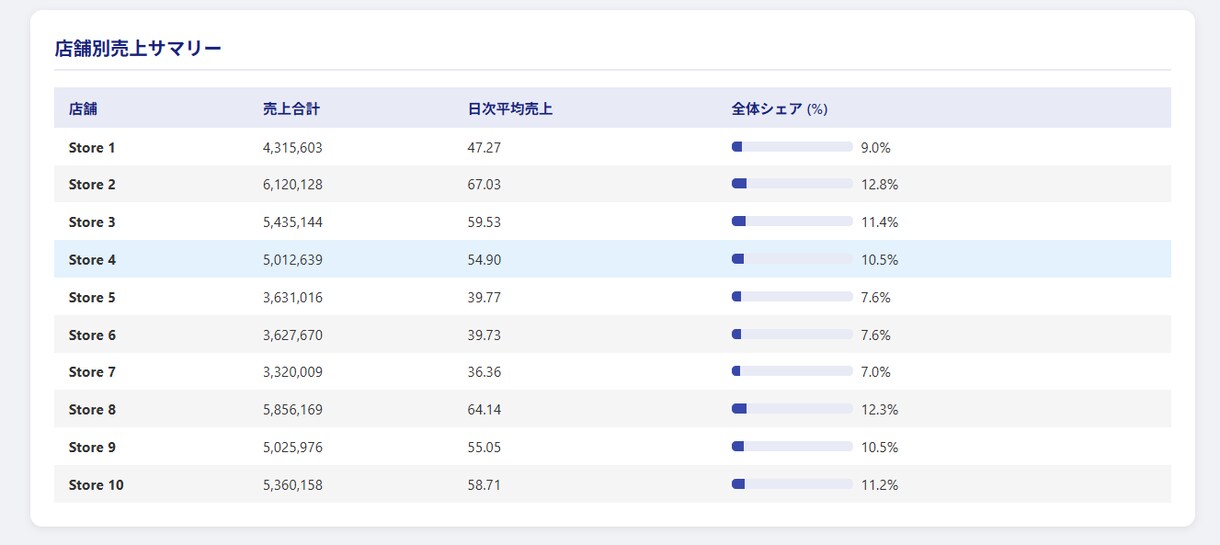The height and width of the screenshot is (545, 1220).
Task: Click daily average 64.14
Action: (x=484, y=409)
